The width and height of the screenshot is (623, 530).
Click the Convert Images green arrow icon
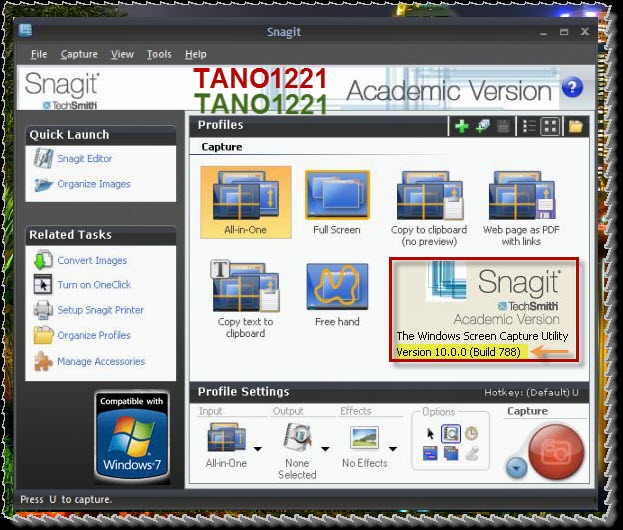pyautogui.click(x=43, y=260)
